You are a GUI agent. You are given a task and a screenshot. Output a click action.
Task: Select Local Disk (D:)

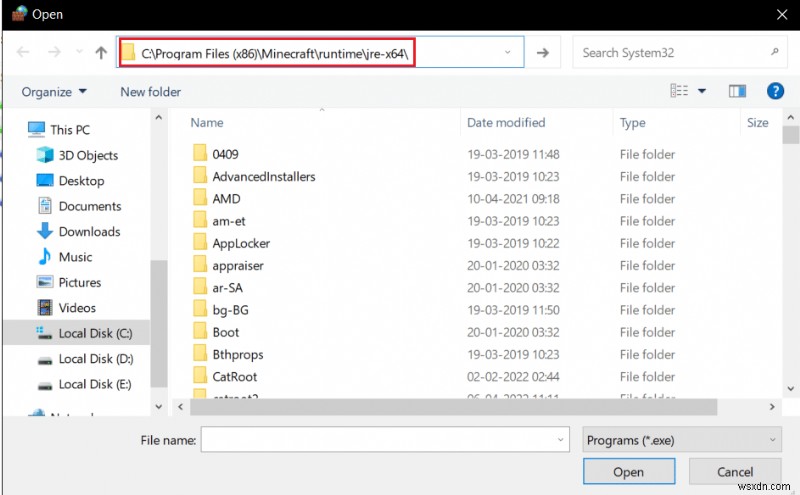coord(95,359)
